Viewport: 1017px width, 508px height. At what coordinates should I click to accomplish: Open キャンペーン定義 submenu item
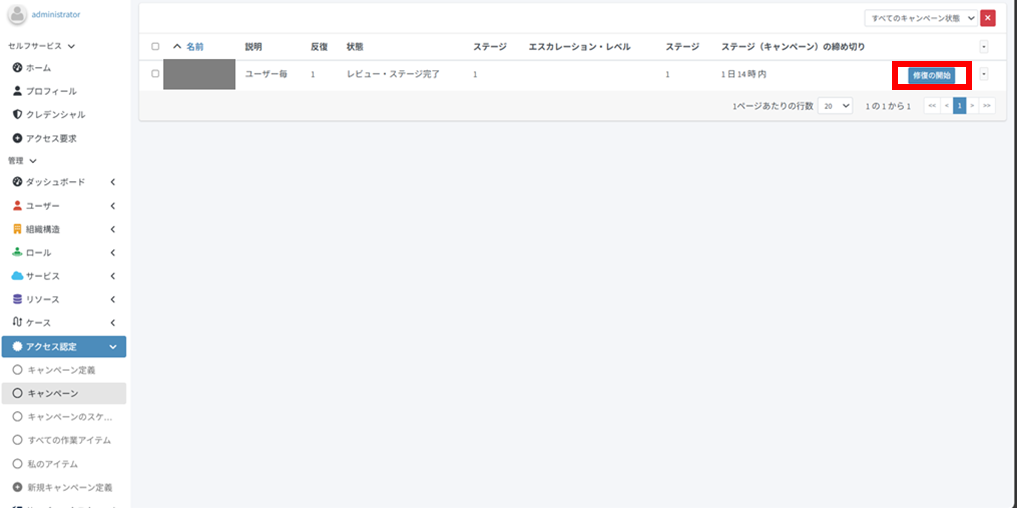64,370
